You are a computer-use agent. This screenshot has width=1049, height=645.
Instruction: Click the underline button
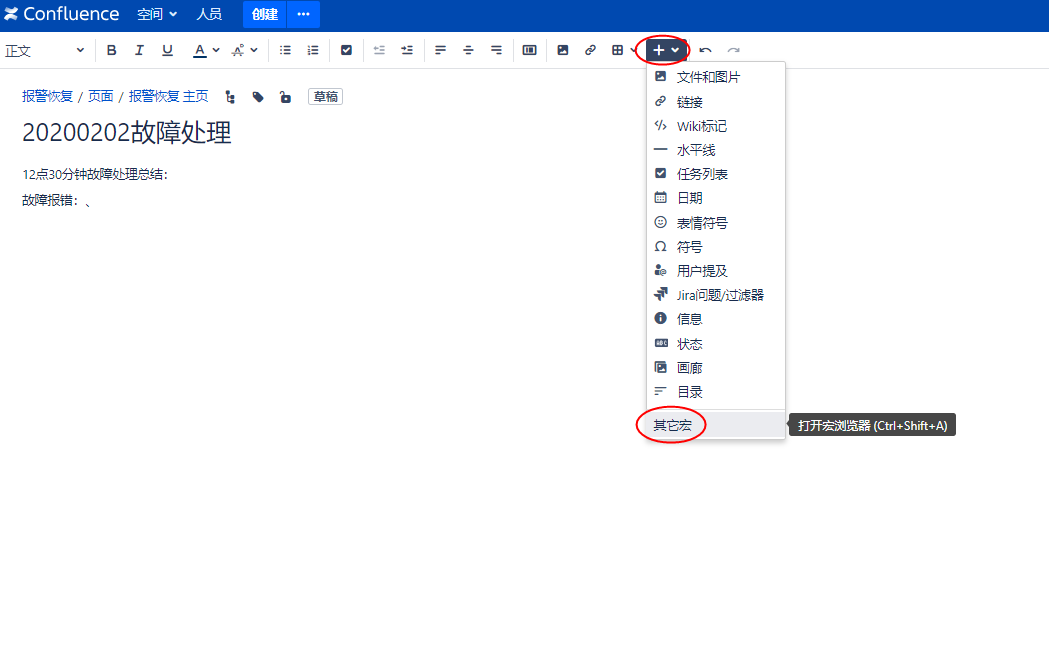[167, 50]
